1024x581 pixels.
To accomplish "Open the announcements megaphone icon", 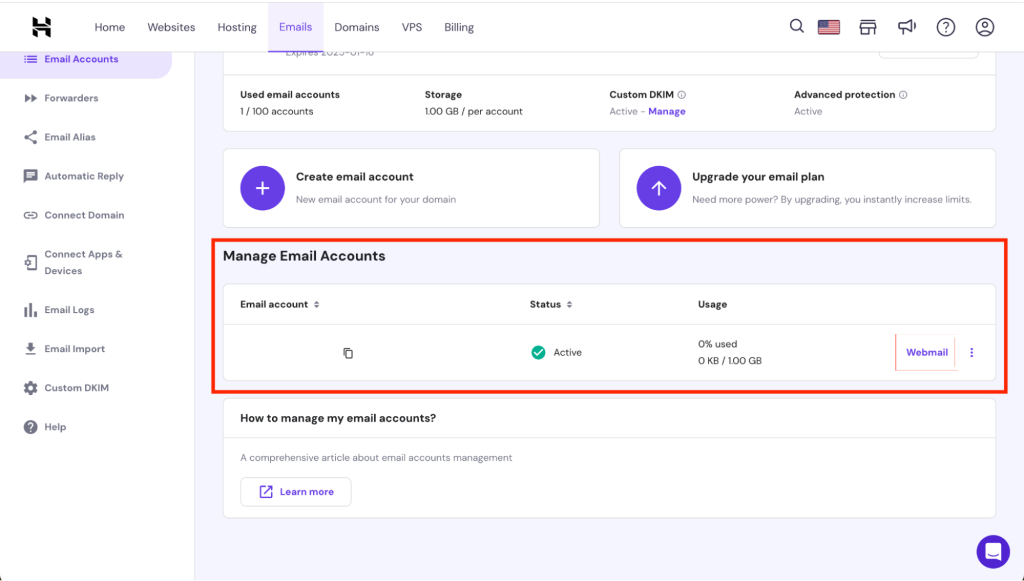I will point(906,27).
